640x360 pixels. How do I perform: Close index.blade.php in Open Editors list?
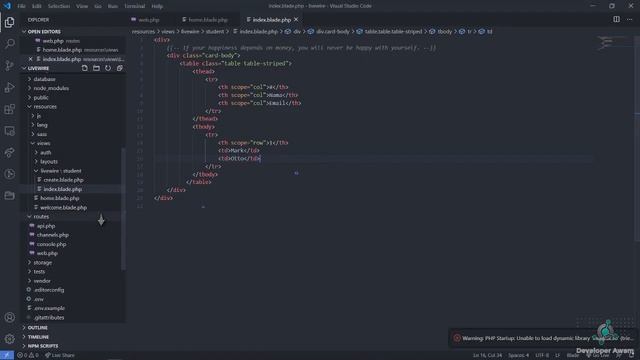pos(31,59)
